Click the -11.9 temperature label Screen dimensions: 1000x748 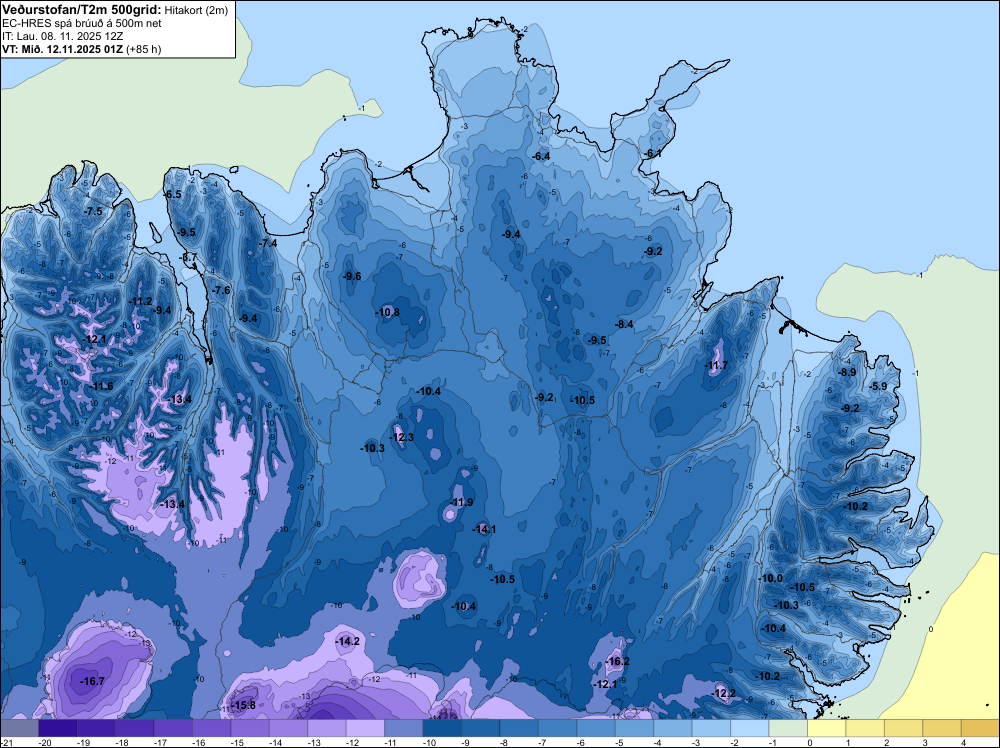[462, 502]
